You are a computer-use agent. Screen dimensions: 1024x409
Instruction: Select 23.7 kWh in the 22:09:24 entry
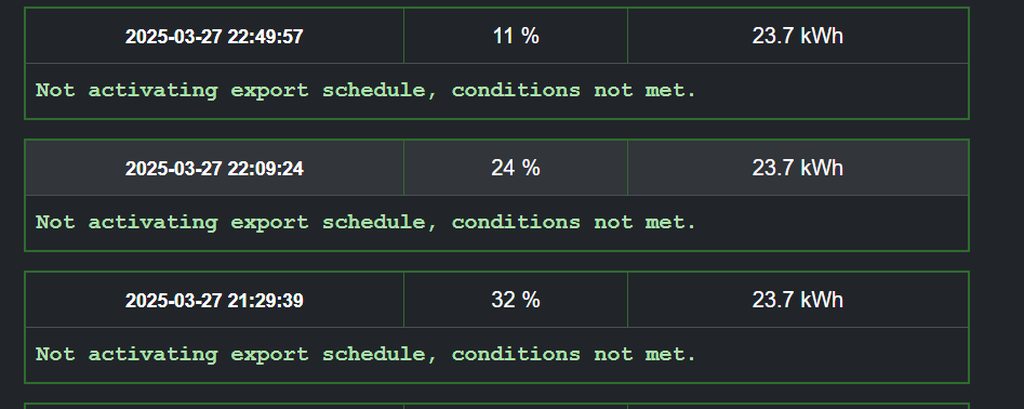(x=797, y=168)
